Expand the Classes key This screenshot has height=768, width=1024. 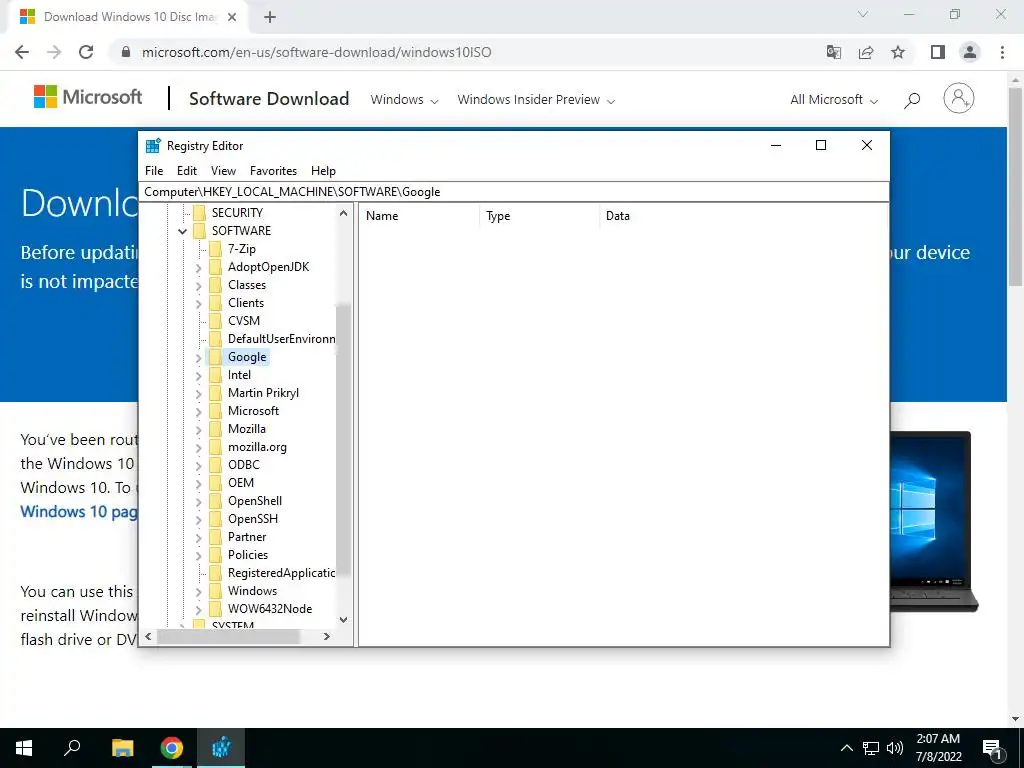click(199, 286)
